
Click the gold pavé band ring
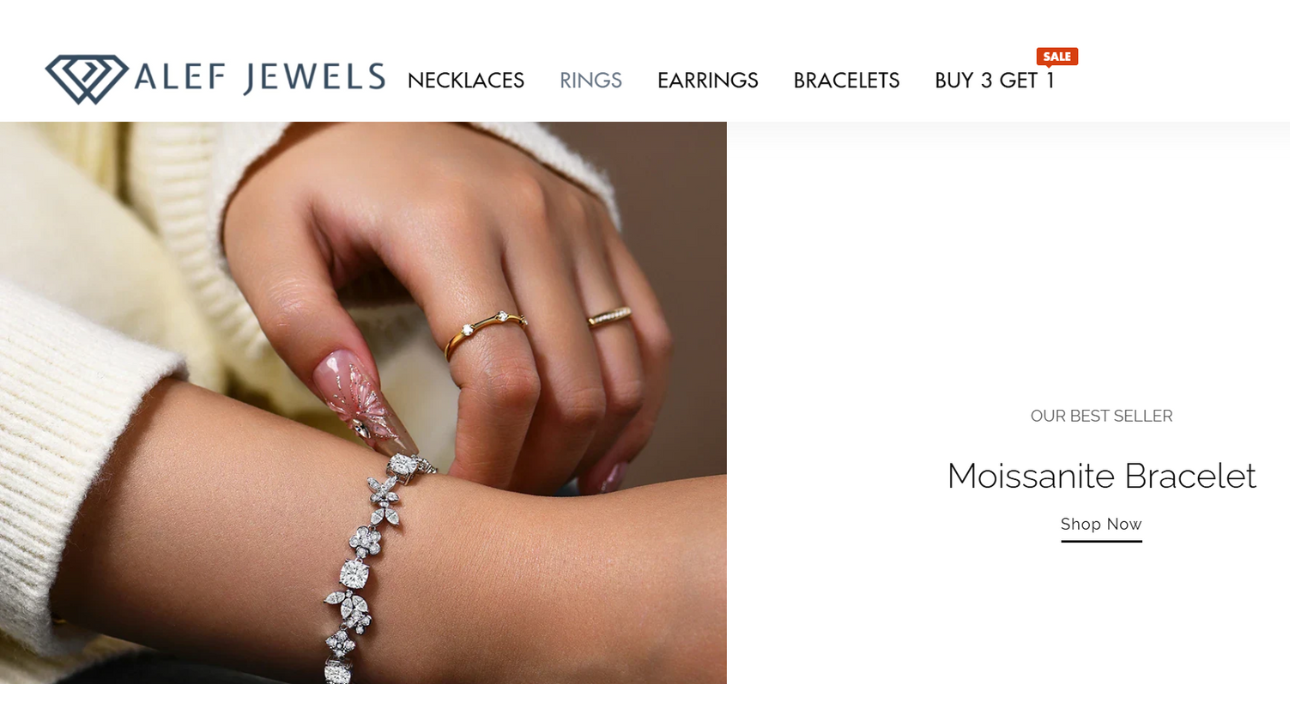[x=610, y=317]
